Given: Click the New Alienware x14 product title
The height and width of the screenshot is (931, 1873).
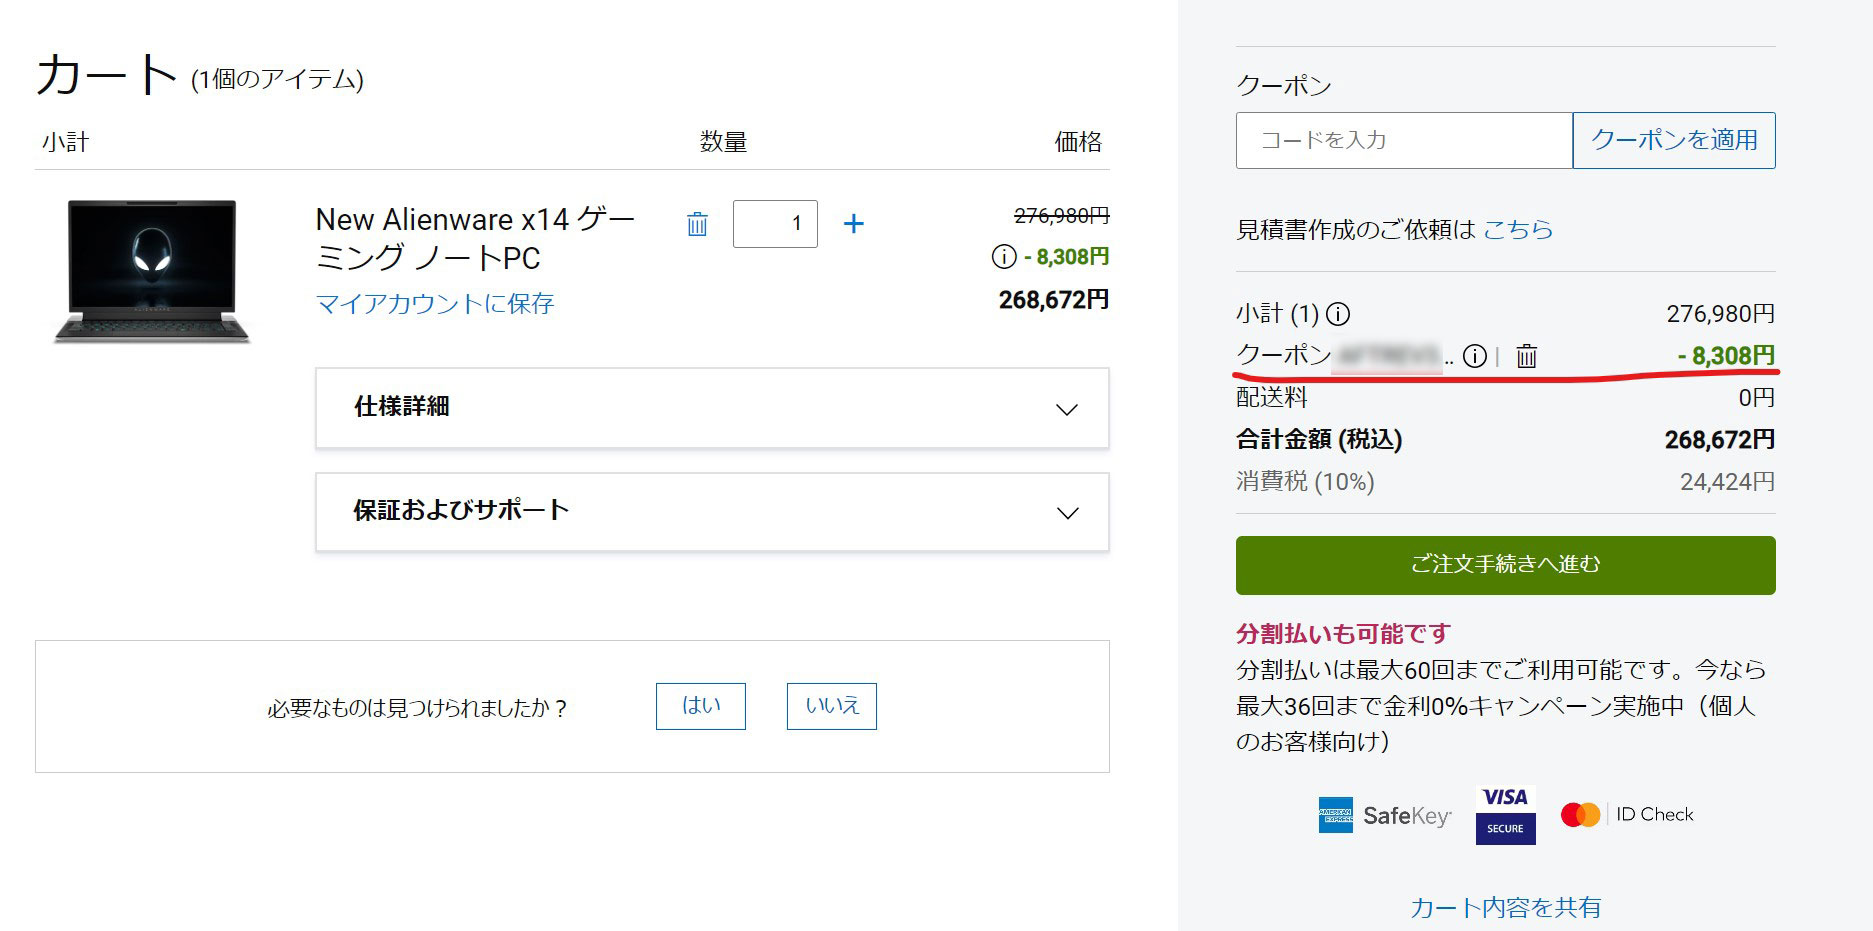Looking at the screenshot, I should coord(476,238).
